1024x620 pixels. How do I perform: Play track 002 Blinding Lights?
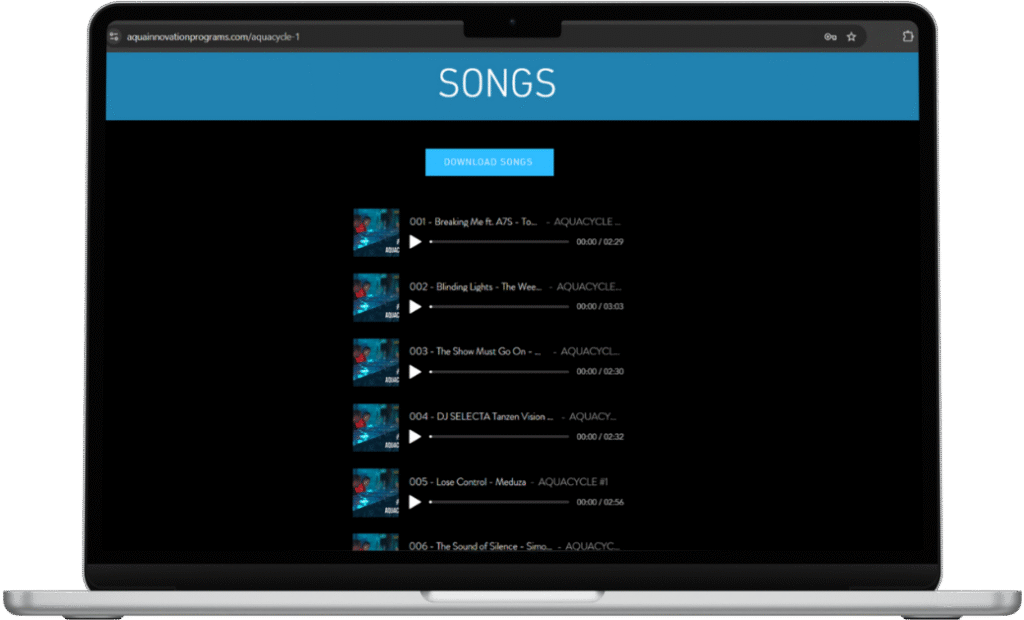[x=415, y=307]
